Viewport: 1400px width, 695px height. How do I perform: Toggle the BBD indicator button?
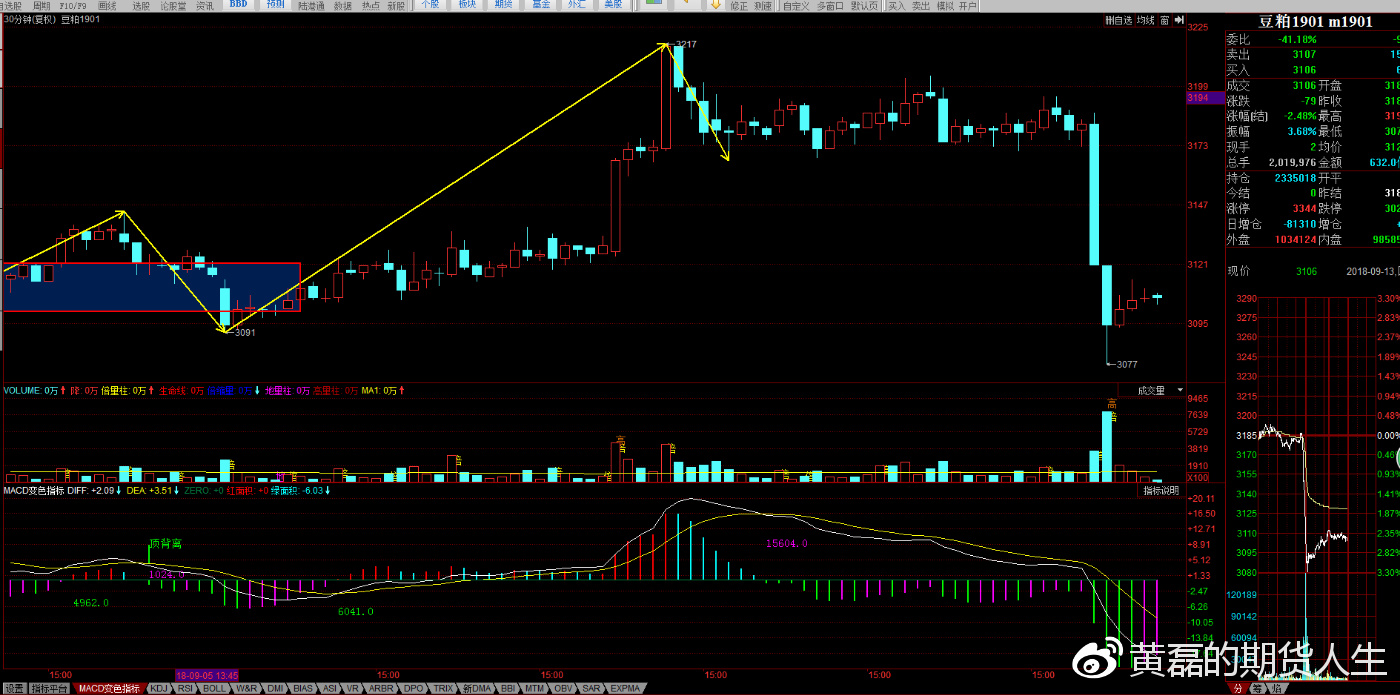point(238,5)
